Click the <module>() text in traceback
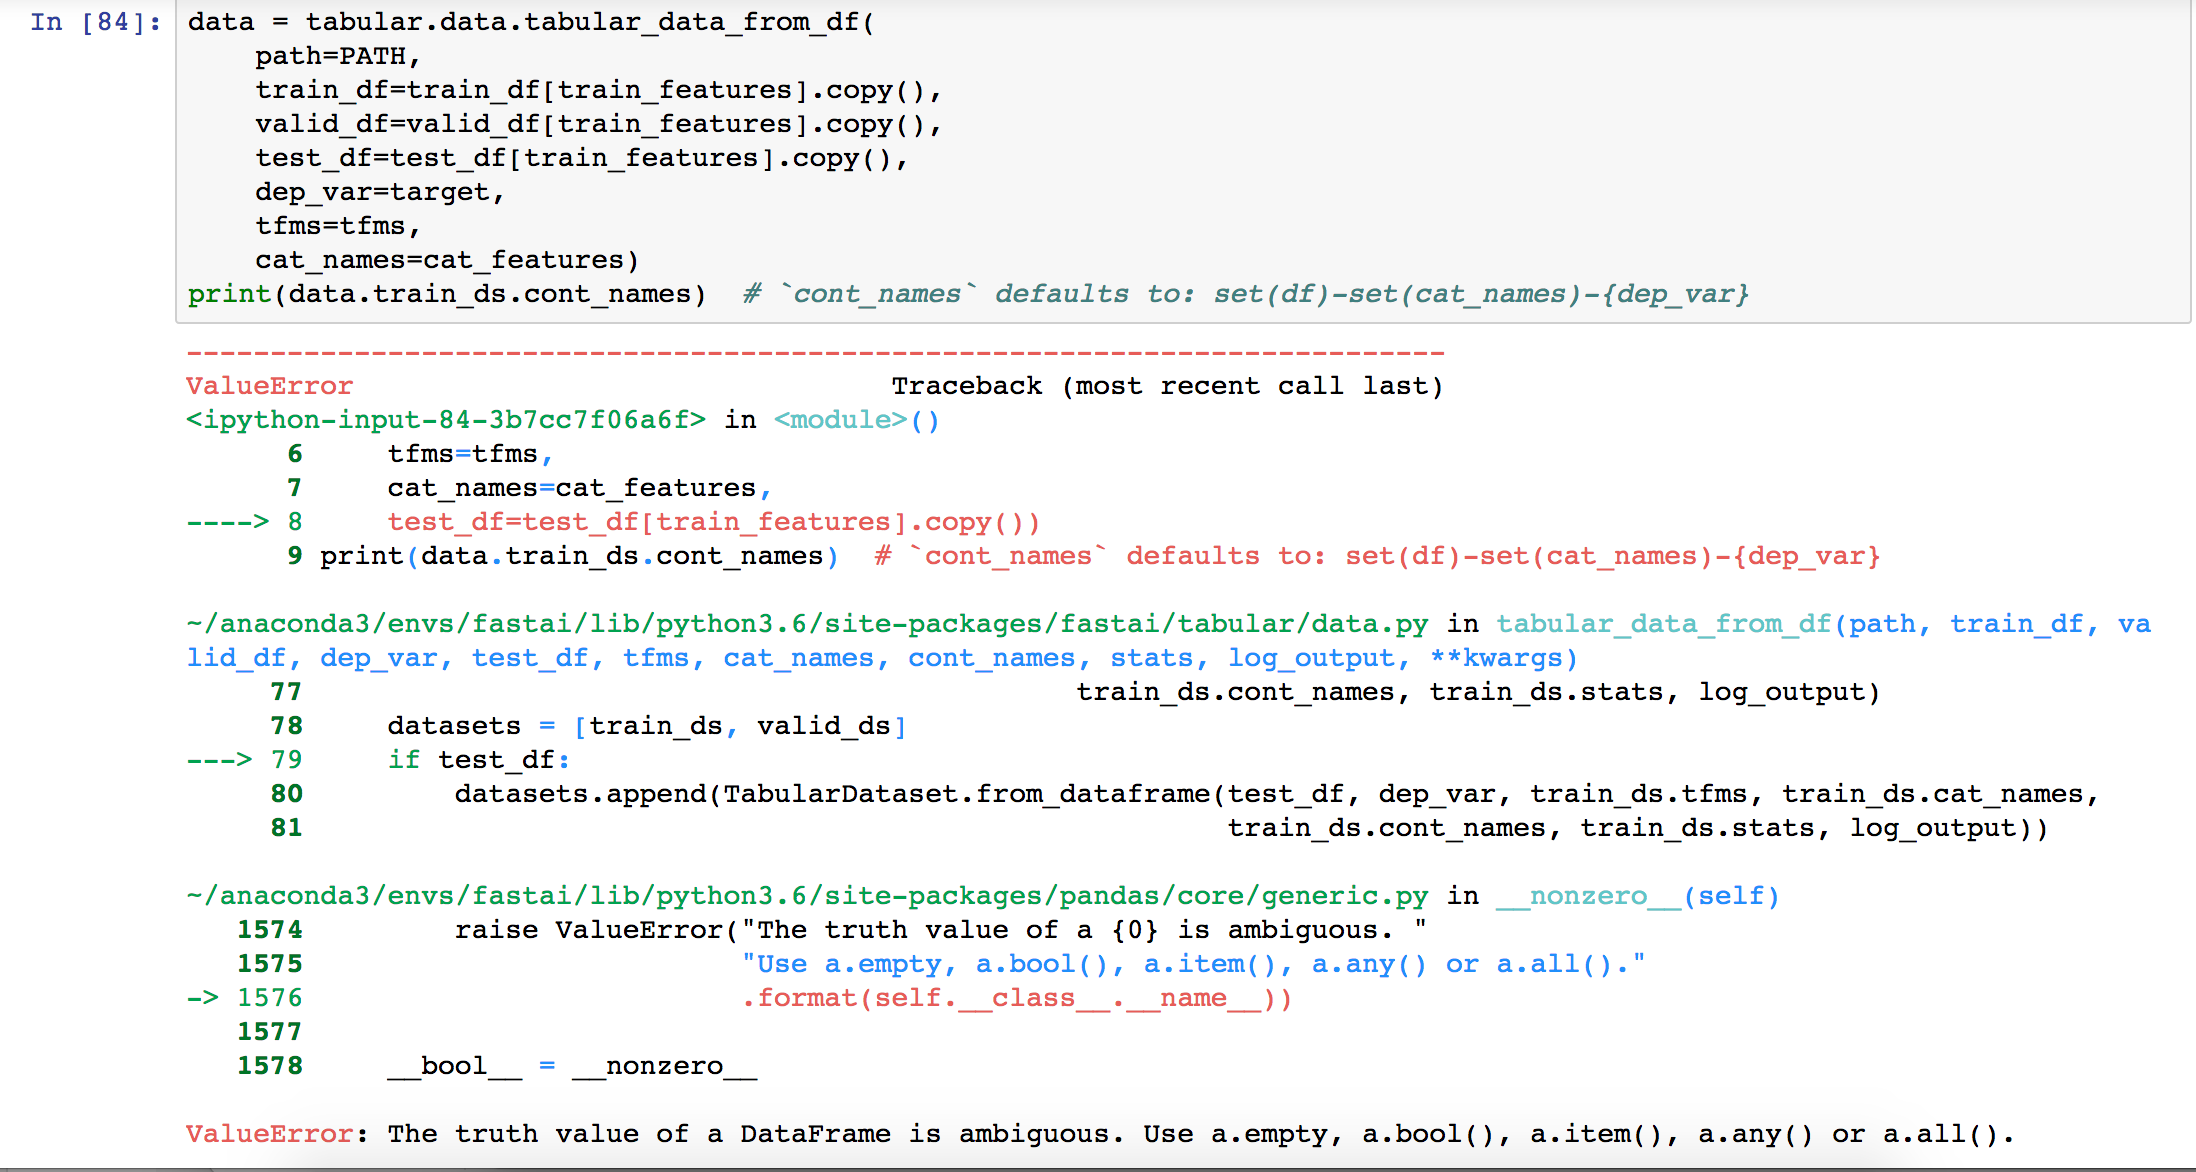The image size is (2196, 1172). [x=856, y=420]
